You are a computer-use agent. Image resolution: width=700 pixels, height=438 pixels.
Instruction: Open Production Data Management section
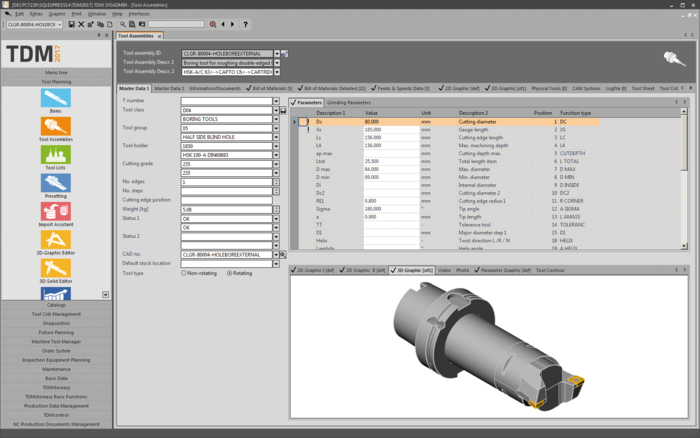(56, 406)
